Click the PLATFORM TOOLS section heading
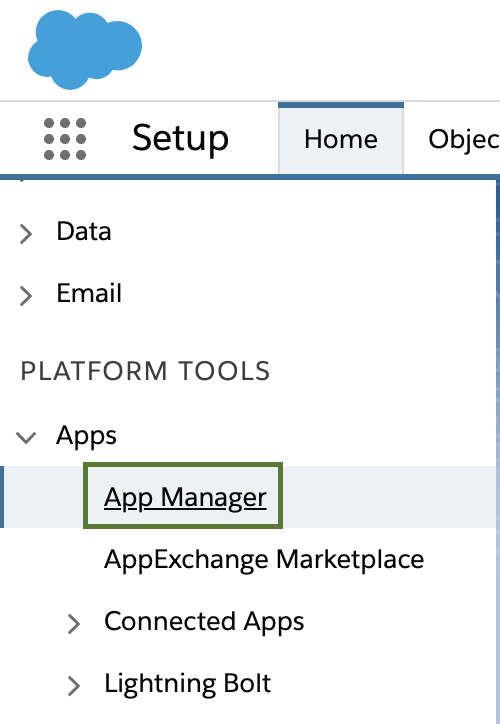 tap(145, 371)
